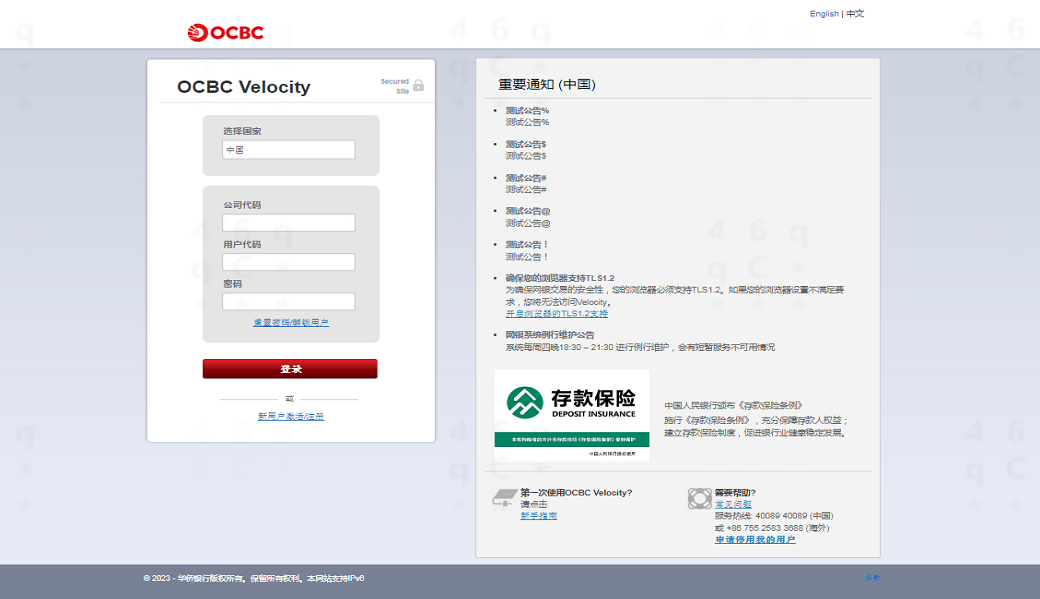Image resolution: width=1040 pixels, height=599 pixels.
Task: Focus the 密码 password field
Action: (289, 302)
